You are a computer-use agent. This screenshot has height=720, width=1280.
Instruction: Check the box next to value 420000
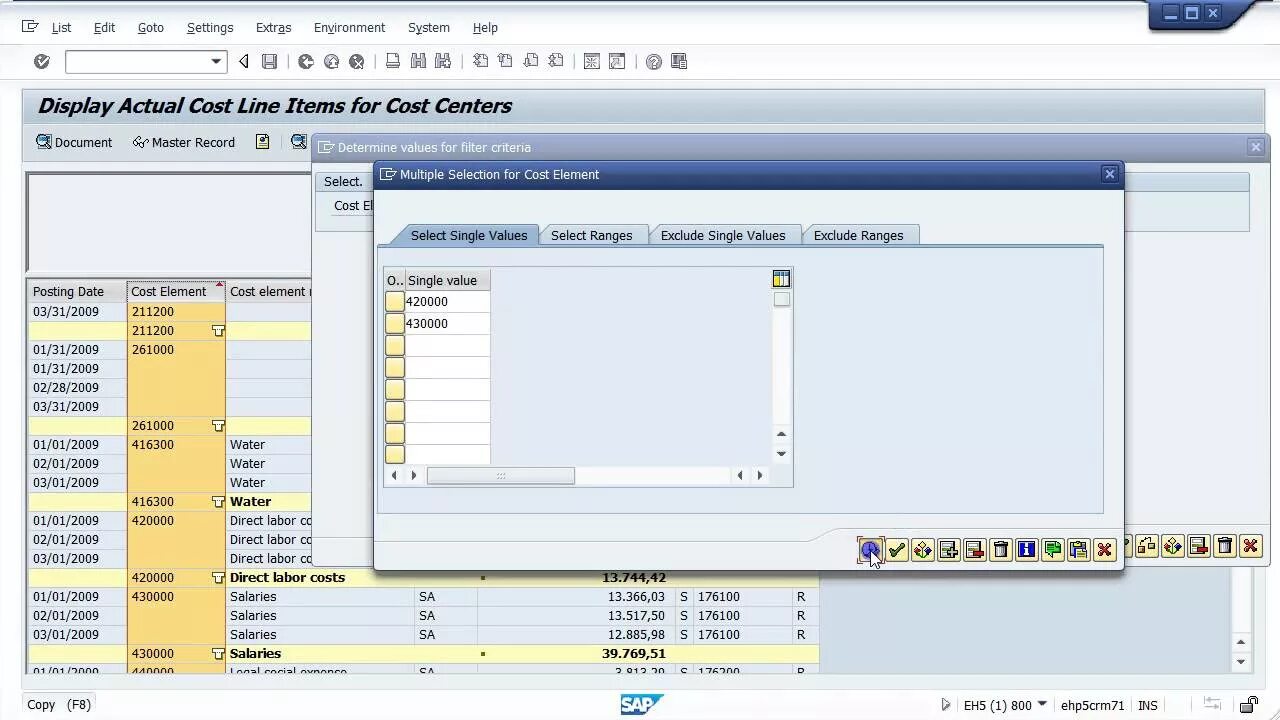[395, 301]
